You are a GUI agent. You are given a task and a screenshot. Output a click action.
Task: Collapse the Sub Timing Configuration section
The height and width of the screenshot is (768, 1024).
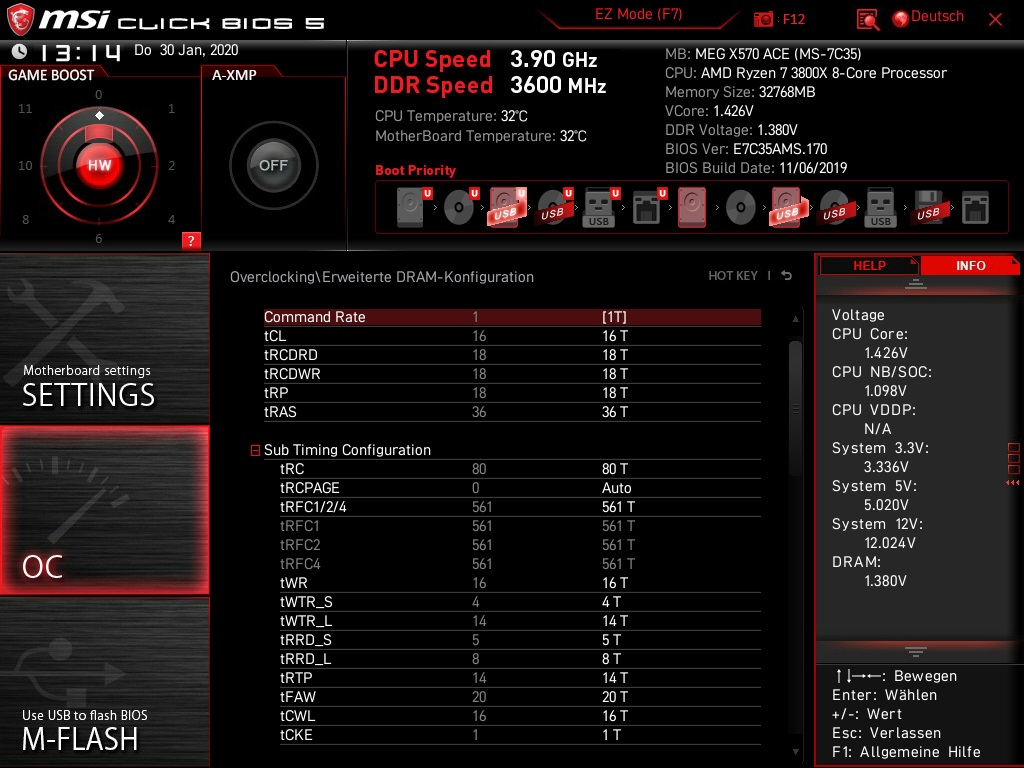tap(255, 450)
